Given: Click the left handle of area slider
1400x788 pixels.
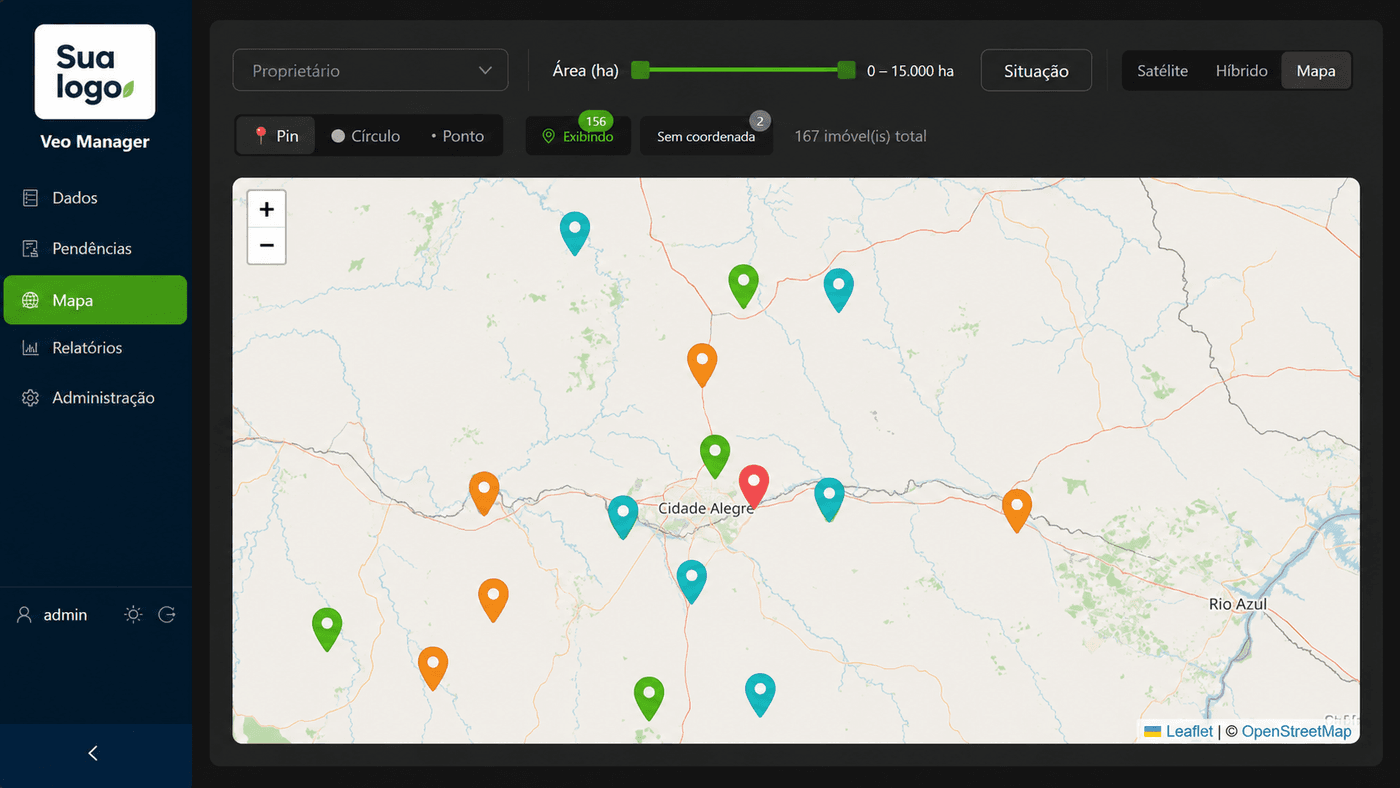Looking at the screenshot, I should pyautogui.click(x=641, y=70).
